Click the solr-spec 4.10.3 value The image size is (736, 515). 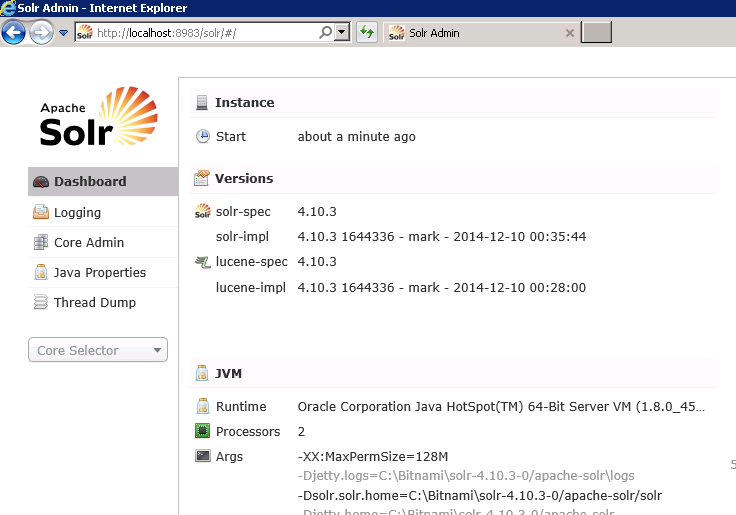pos(317,211)
